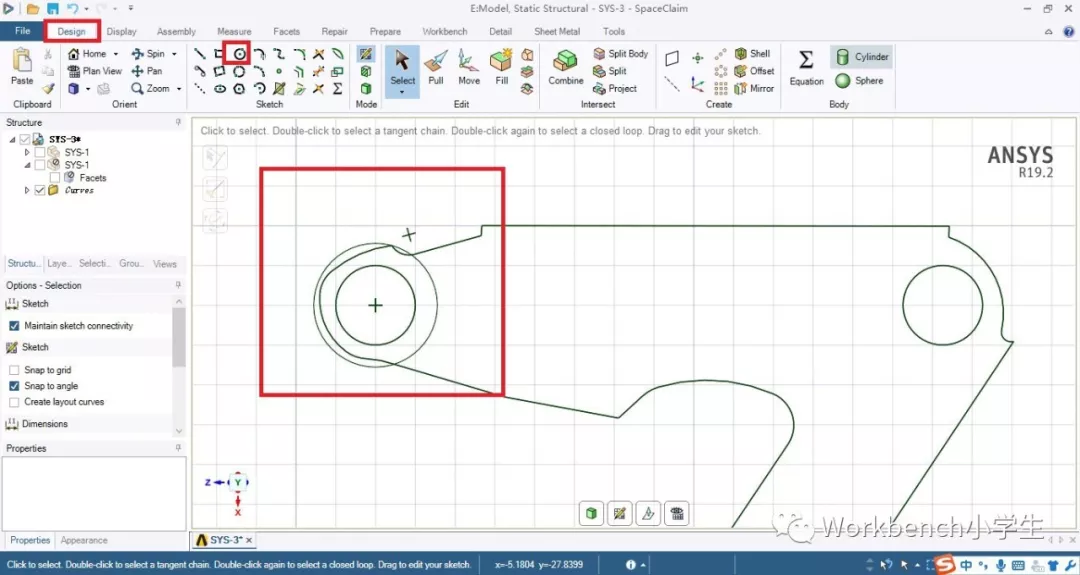Screen dimensions: 1080x575
Task: Open the Display ribbon tab
Action: [x=122, y=32]
